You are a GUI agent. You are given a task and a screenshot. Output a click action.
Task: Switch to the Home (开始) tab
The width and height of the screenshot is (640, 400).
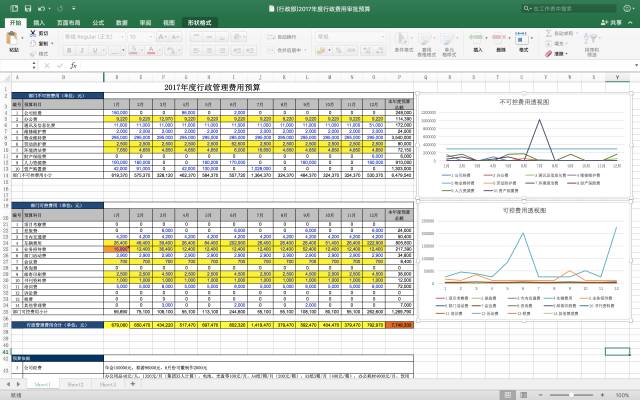(16, 22)
